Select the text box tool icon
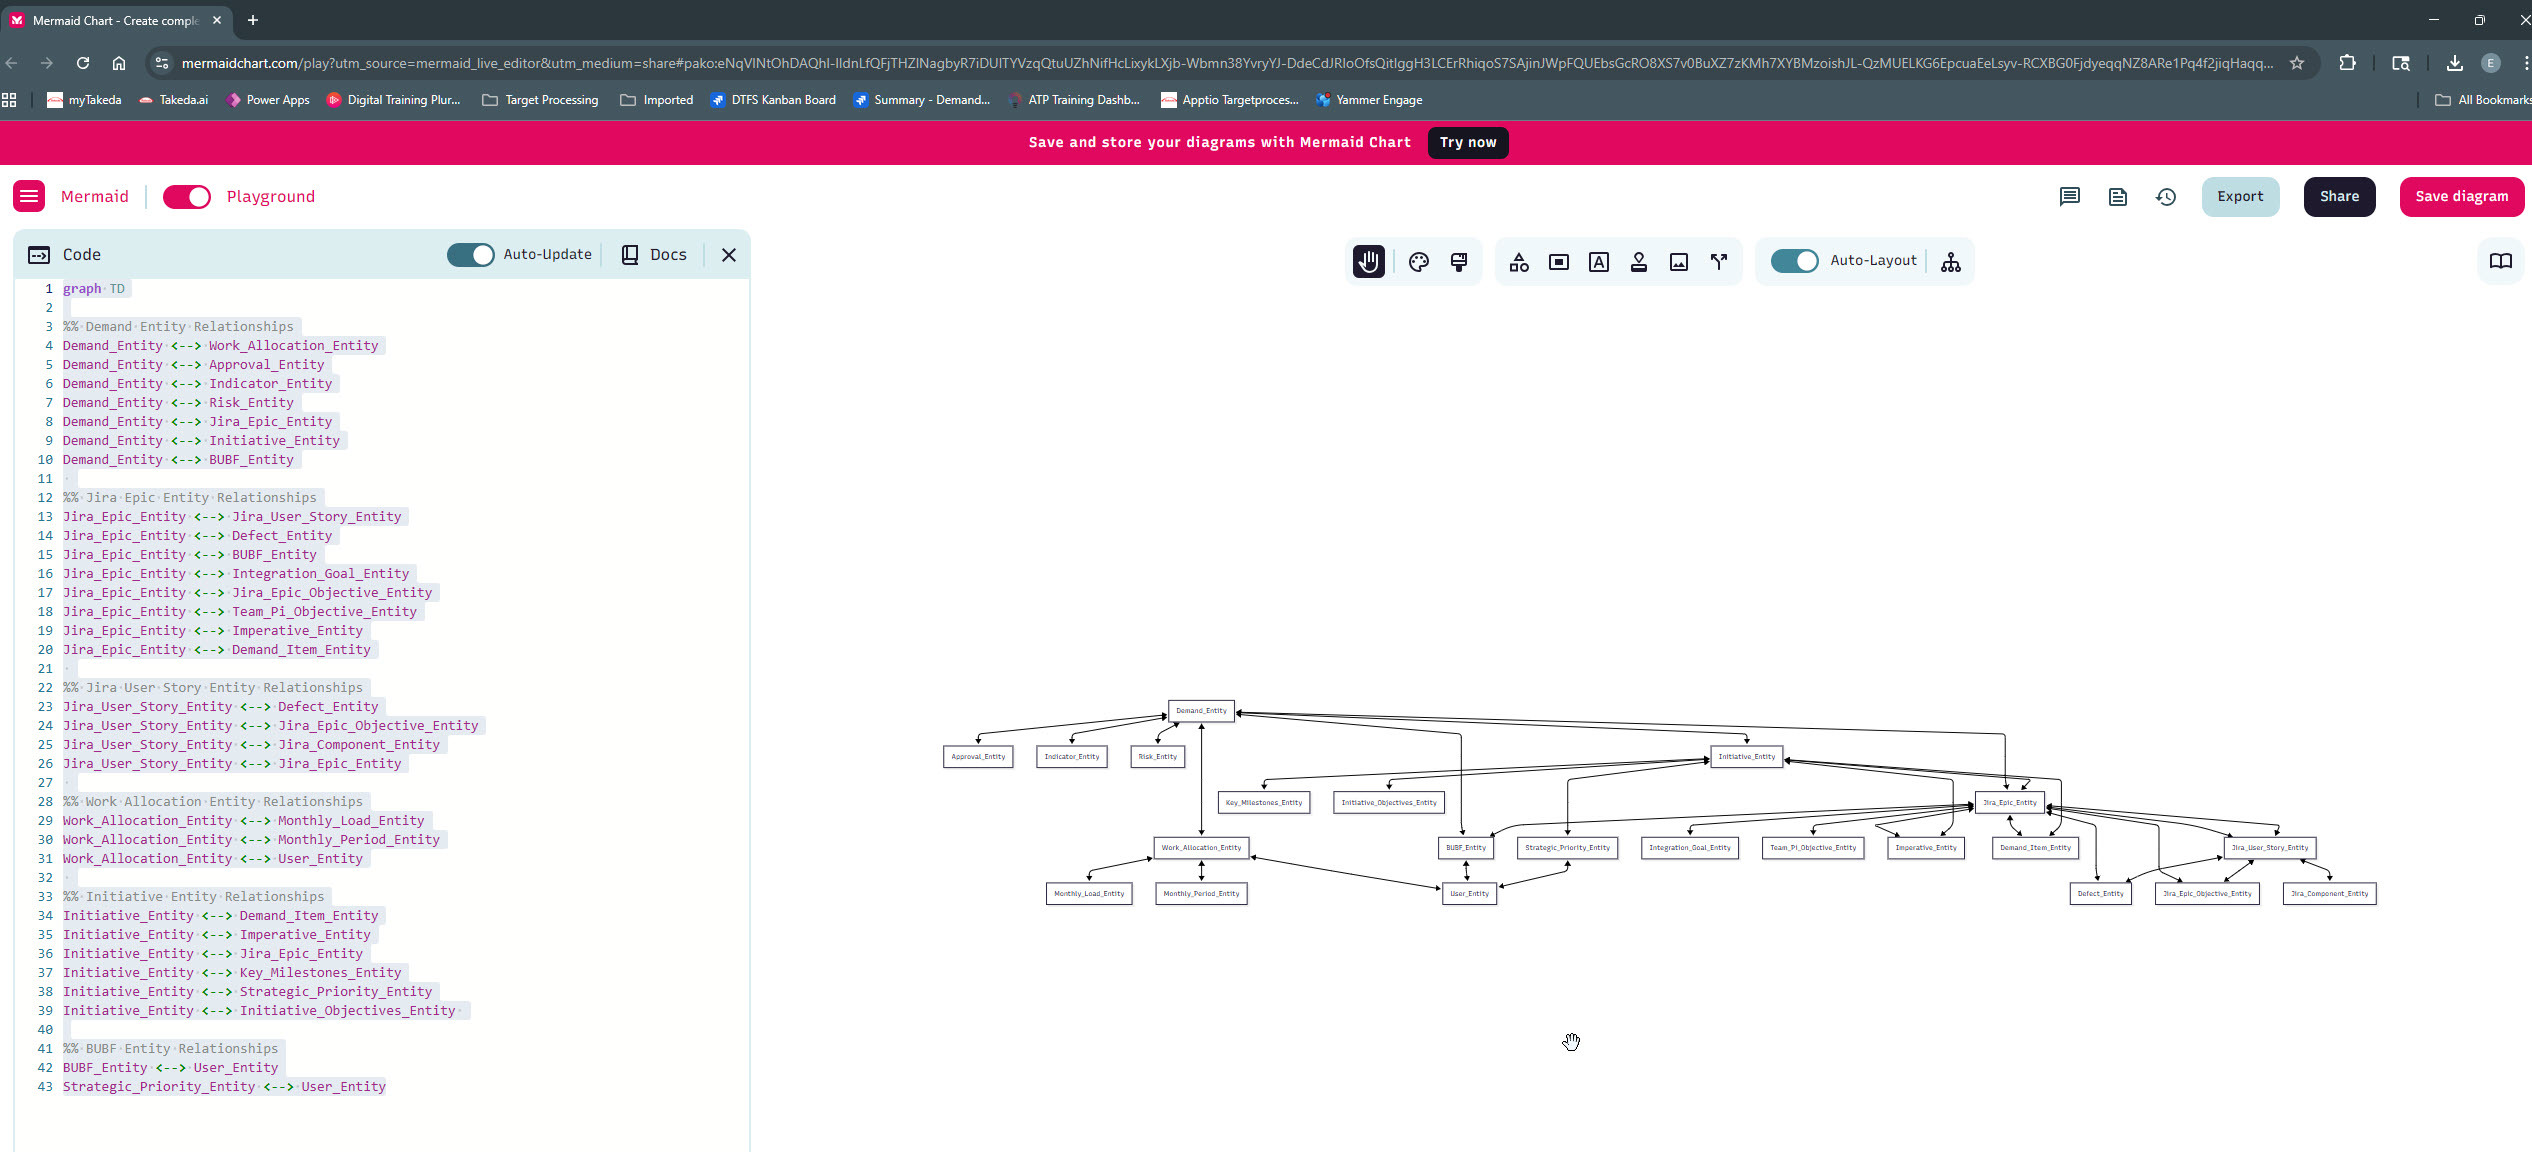This screenshot has height=1152, width=2532. point(1599,262)
